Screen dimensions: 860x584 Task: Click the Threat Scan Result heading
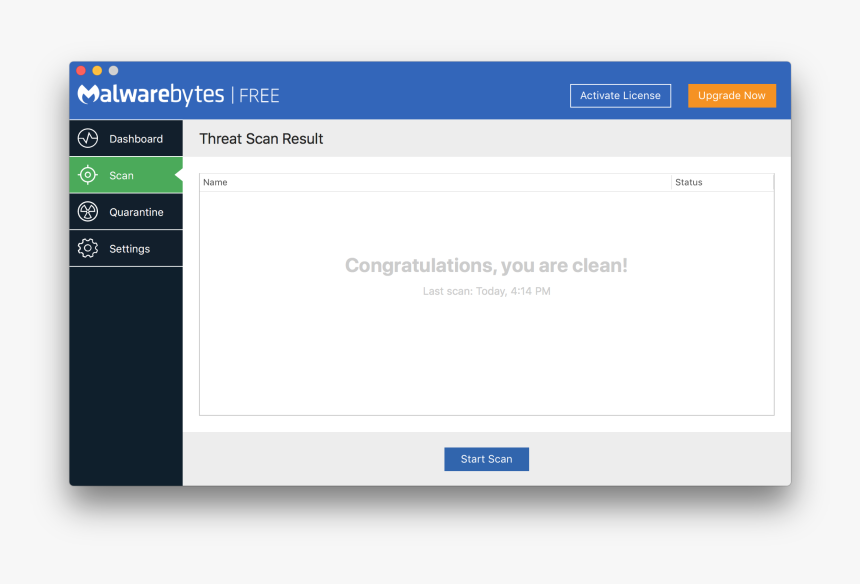(261, 139)
